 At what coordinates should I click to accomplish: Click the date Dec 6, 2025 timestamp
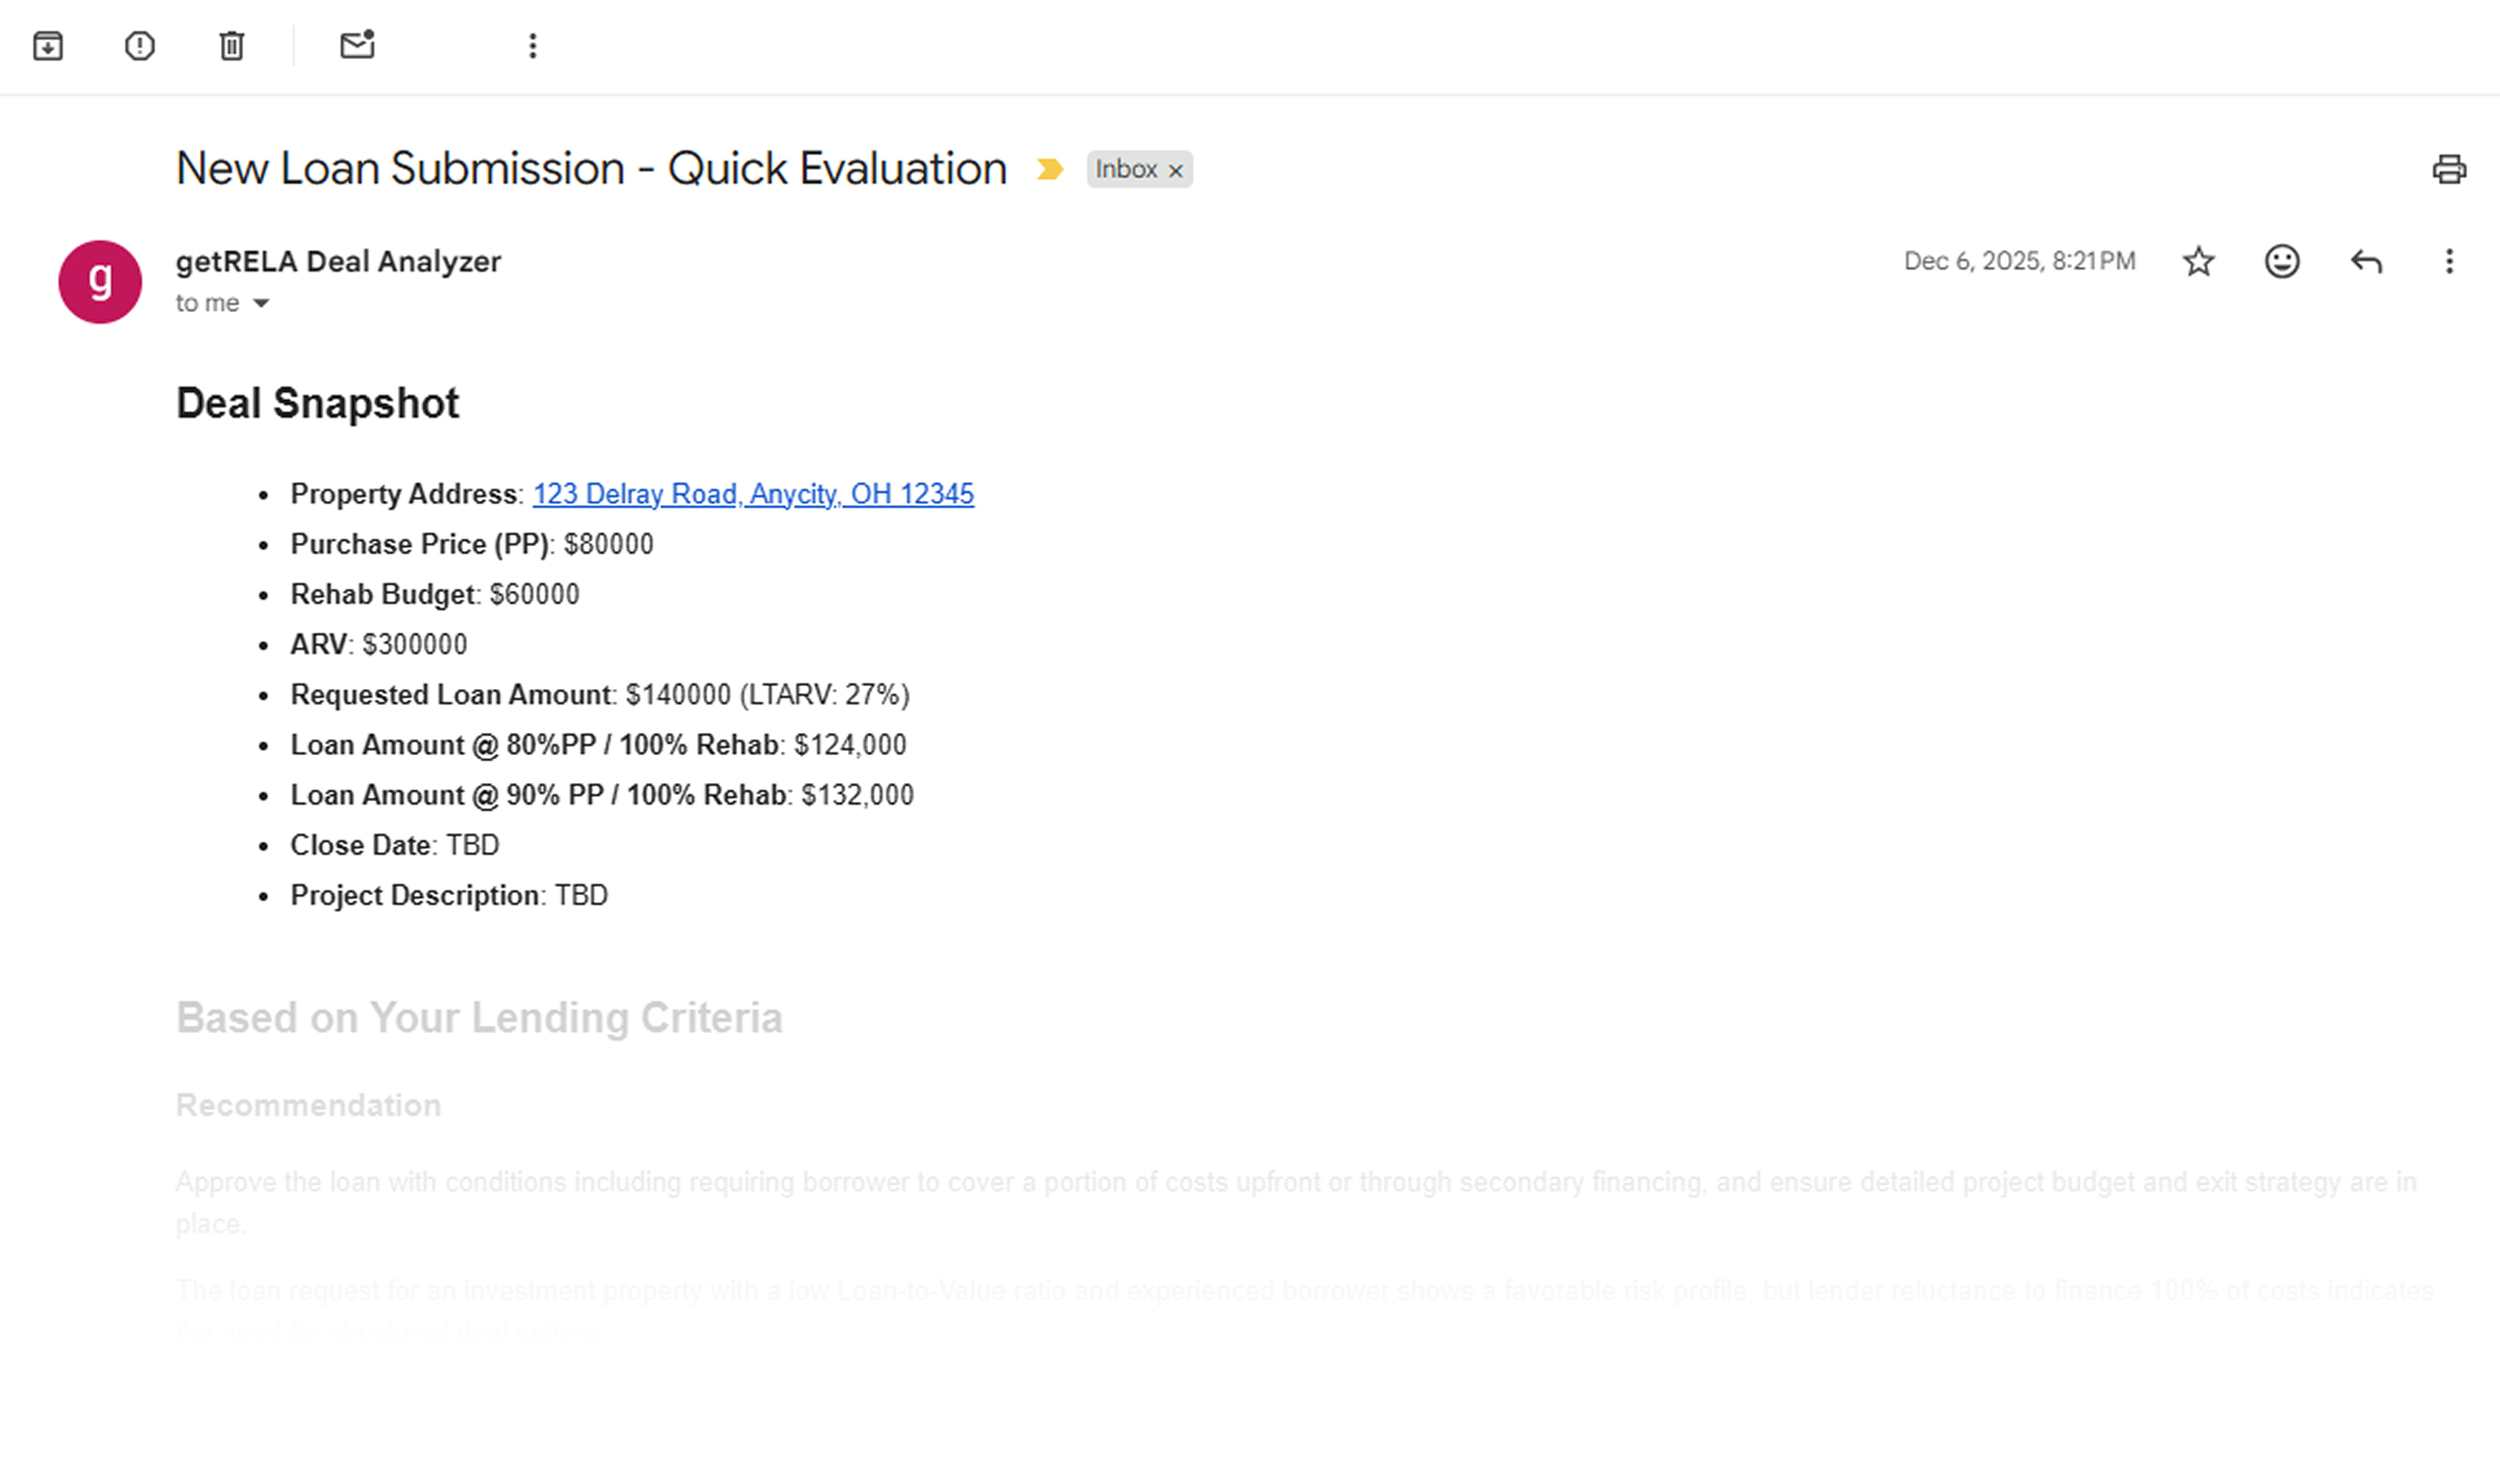[2019, 261]
